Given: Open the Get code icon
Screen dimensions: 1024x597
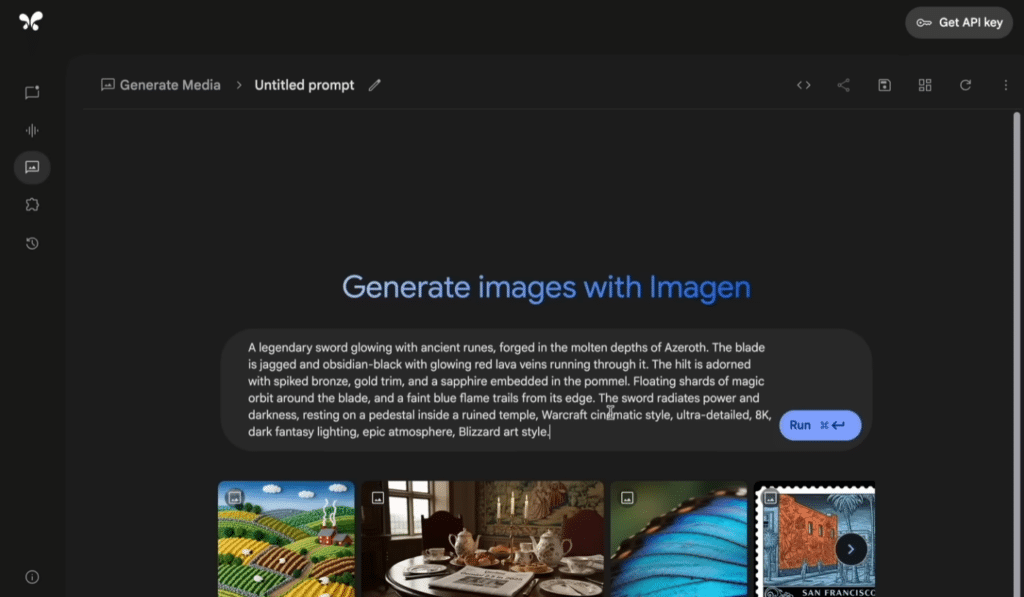Looking at the screenshot, I should 803,85.
